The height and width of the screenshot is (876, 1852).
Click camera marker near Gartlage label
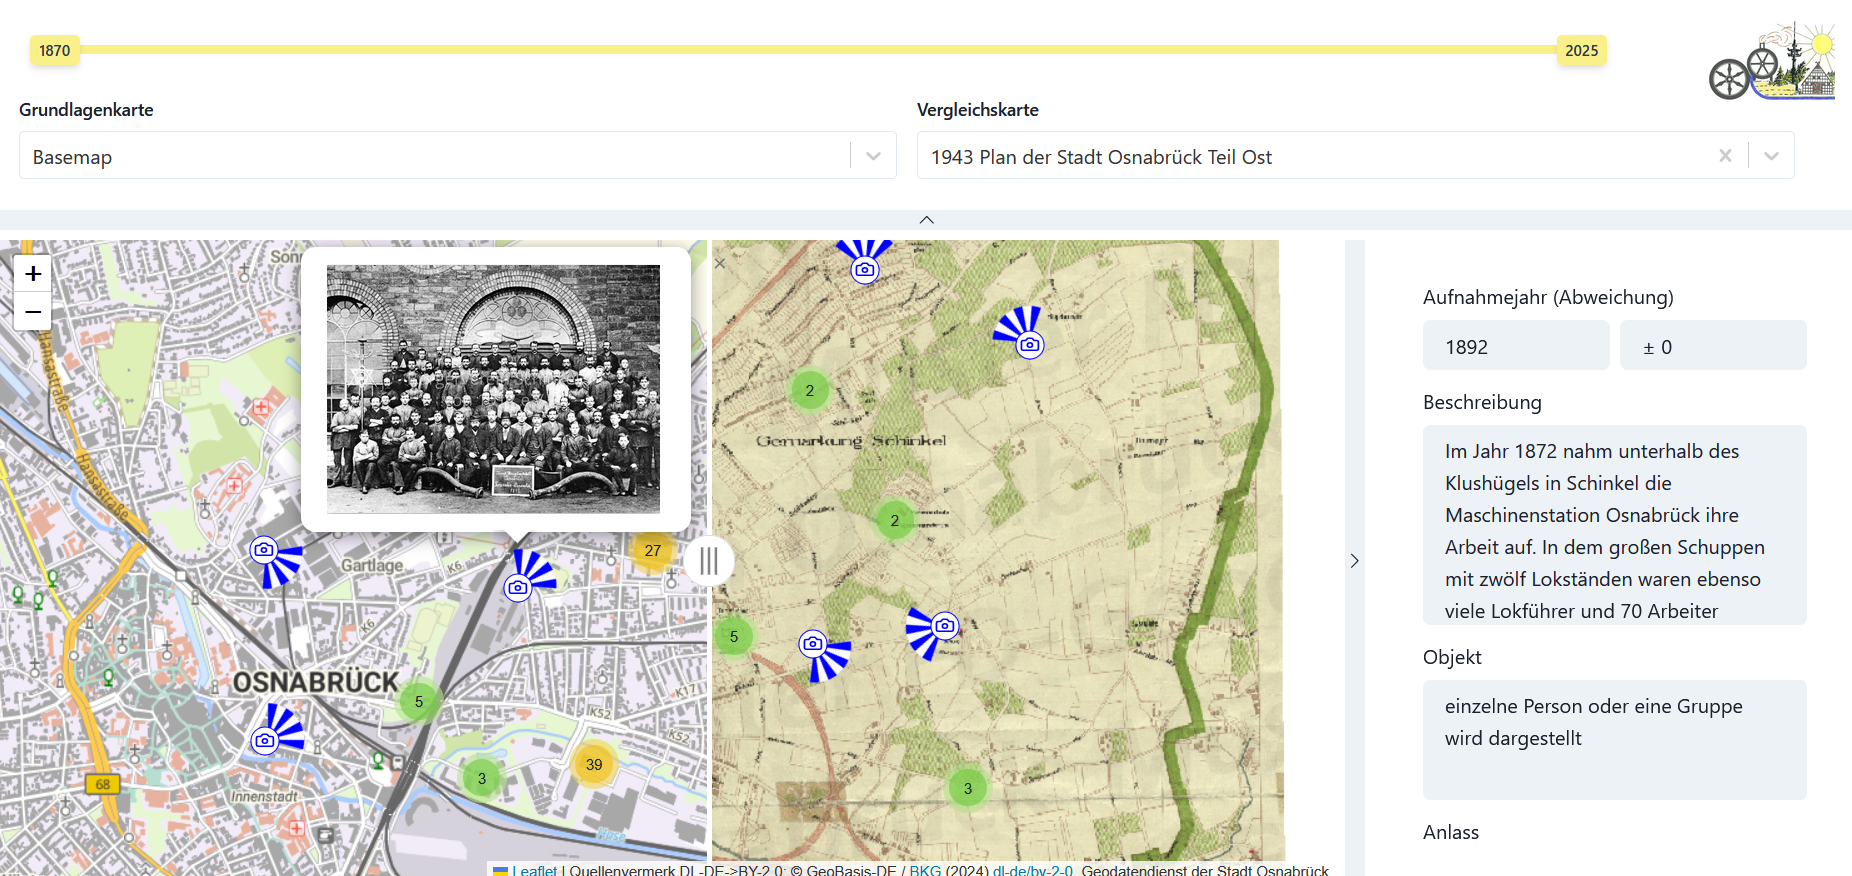[x=264, y=550]
